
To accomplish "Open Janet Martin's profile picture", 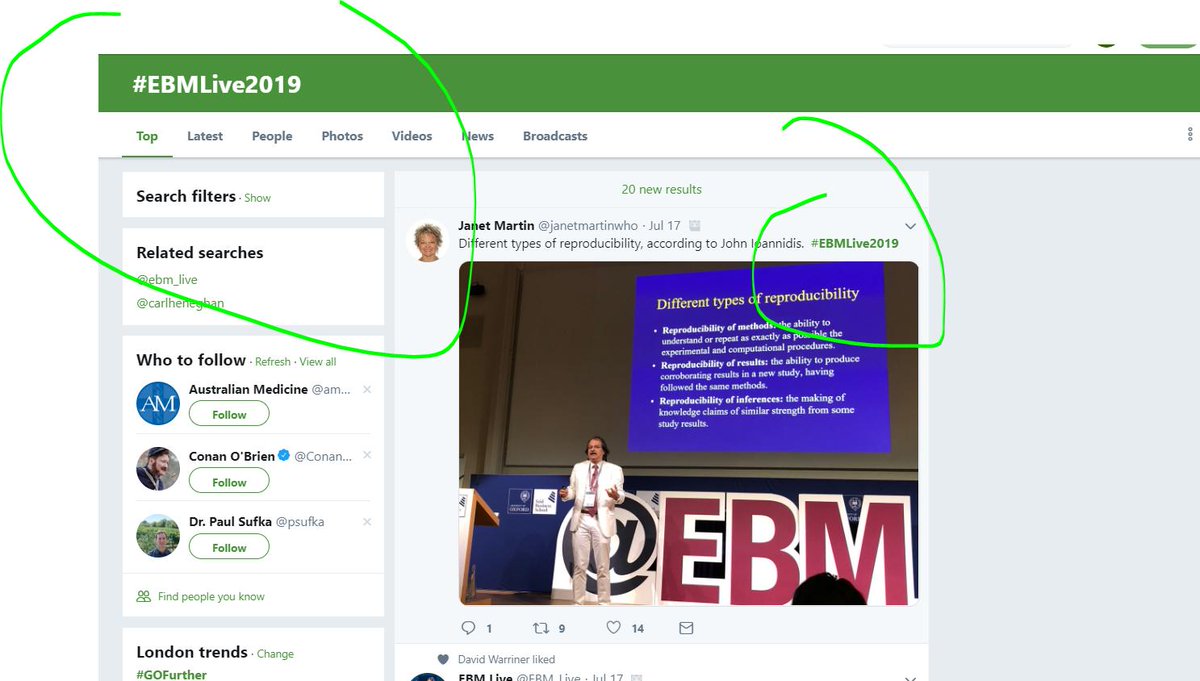I will click(428, 240).
